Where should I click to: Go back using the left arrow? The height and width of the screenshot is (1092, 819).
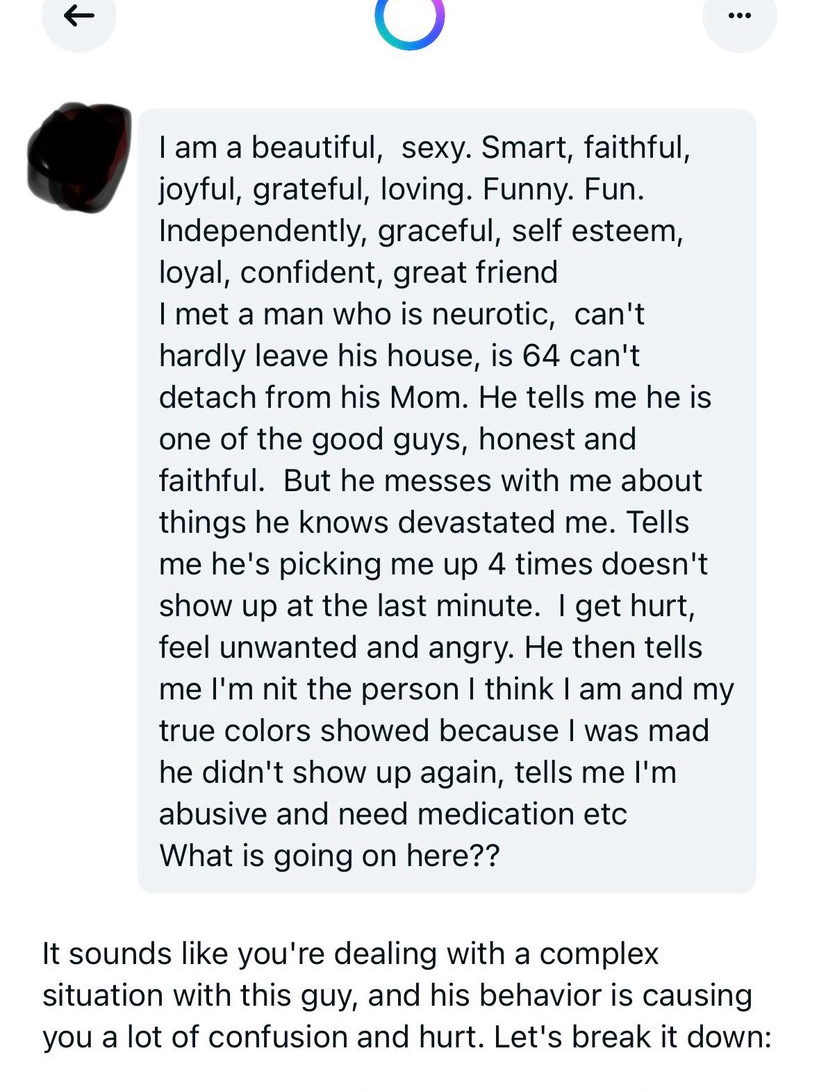pos(79,17)
